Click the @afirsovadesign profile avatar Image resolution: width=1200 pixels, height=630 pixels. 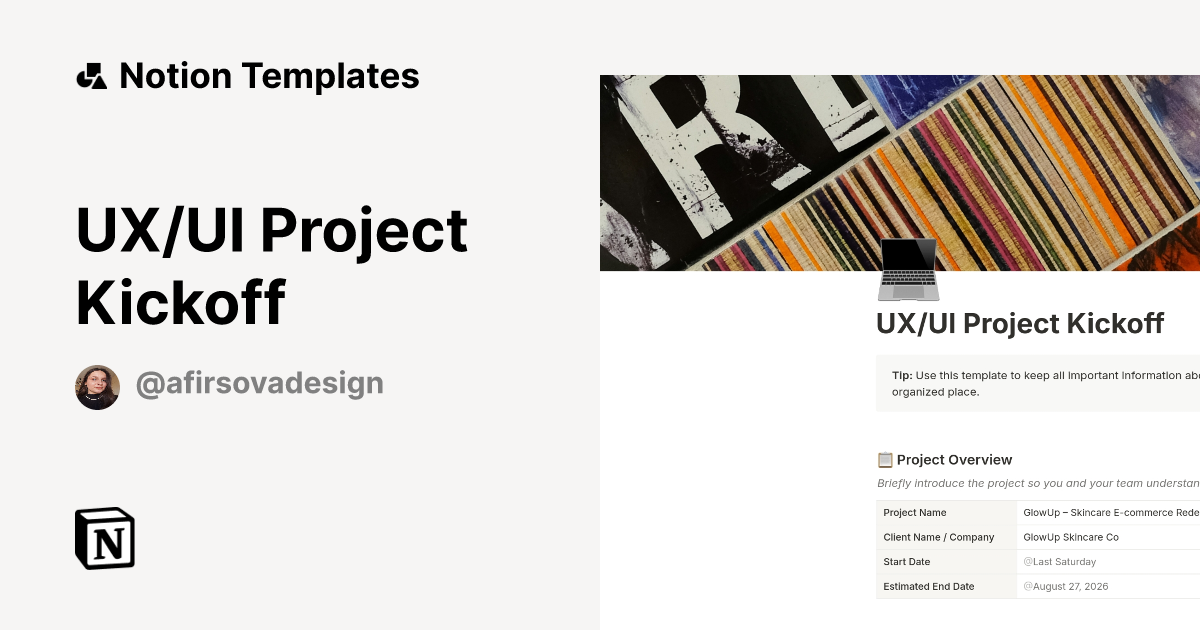(97, 386)
